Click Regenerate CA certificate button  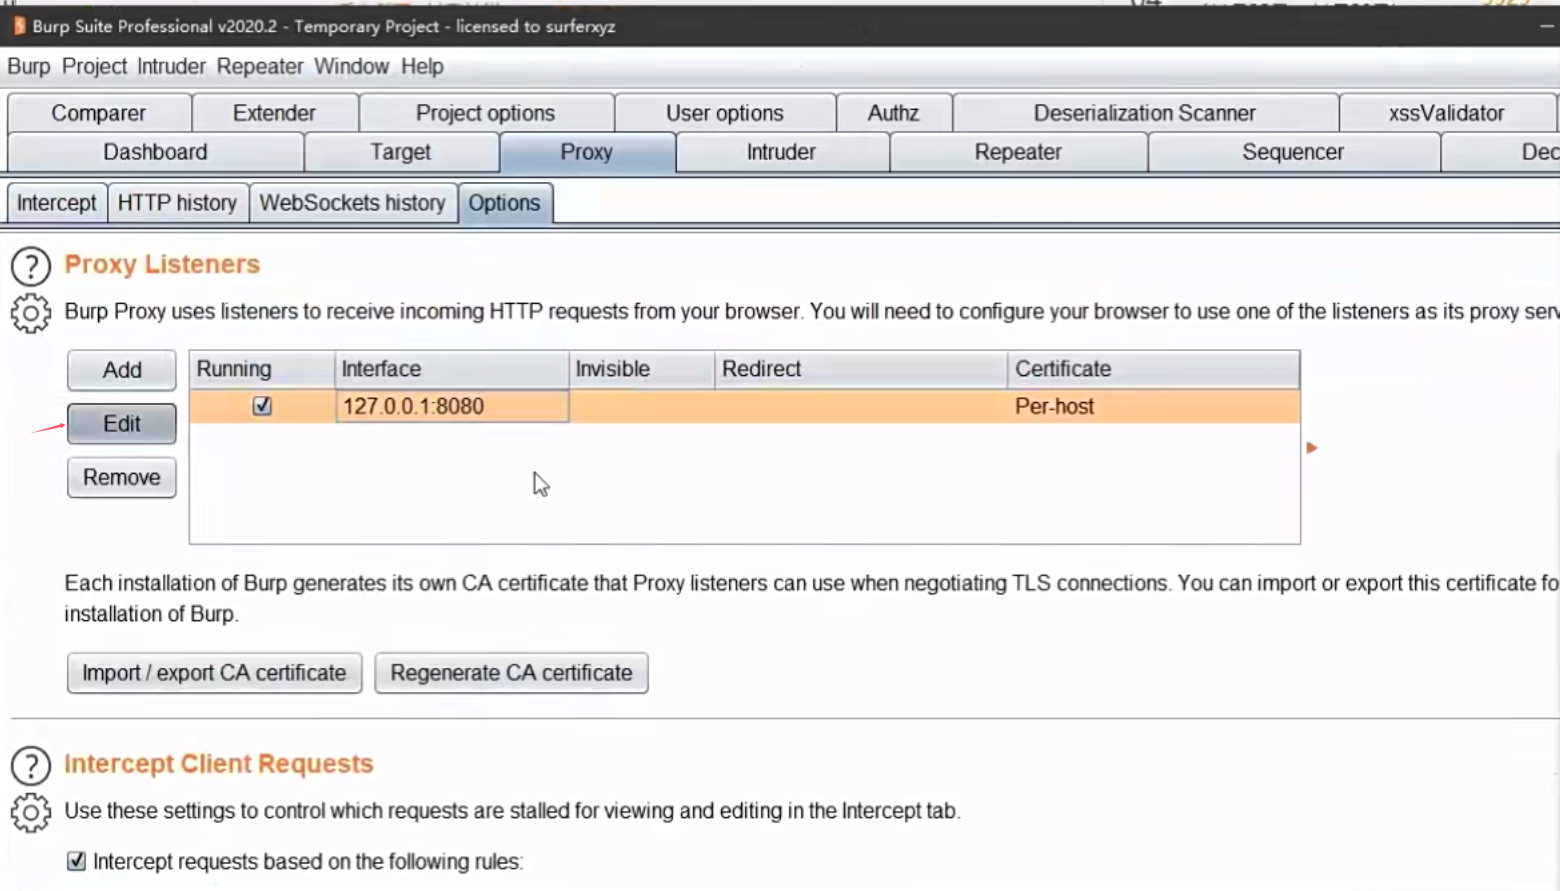click(x=511, y=673)
